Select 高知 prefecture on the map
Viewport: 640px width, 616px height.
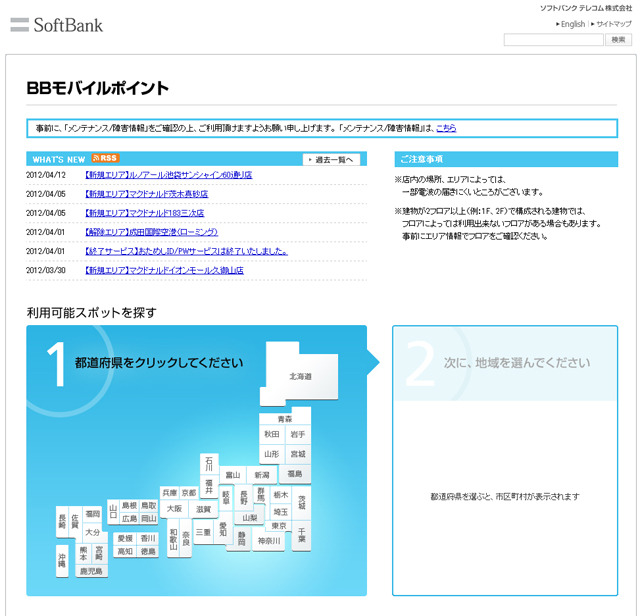[x=125, y=552]
